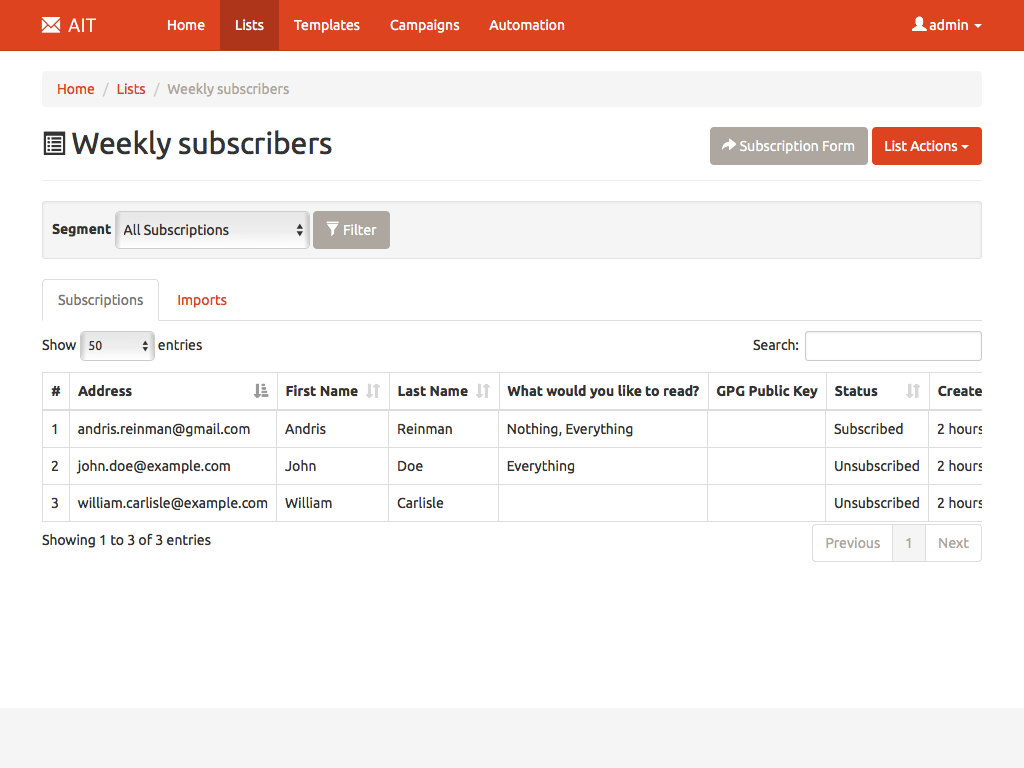Click the Lists breadcrumb link
The image size is (1024, 768).
pos(131,89)
